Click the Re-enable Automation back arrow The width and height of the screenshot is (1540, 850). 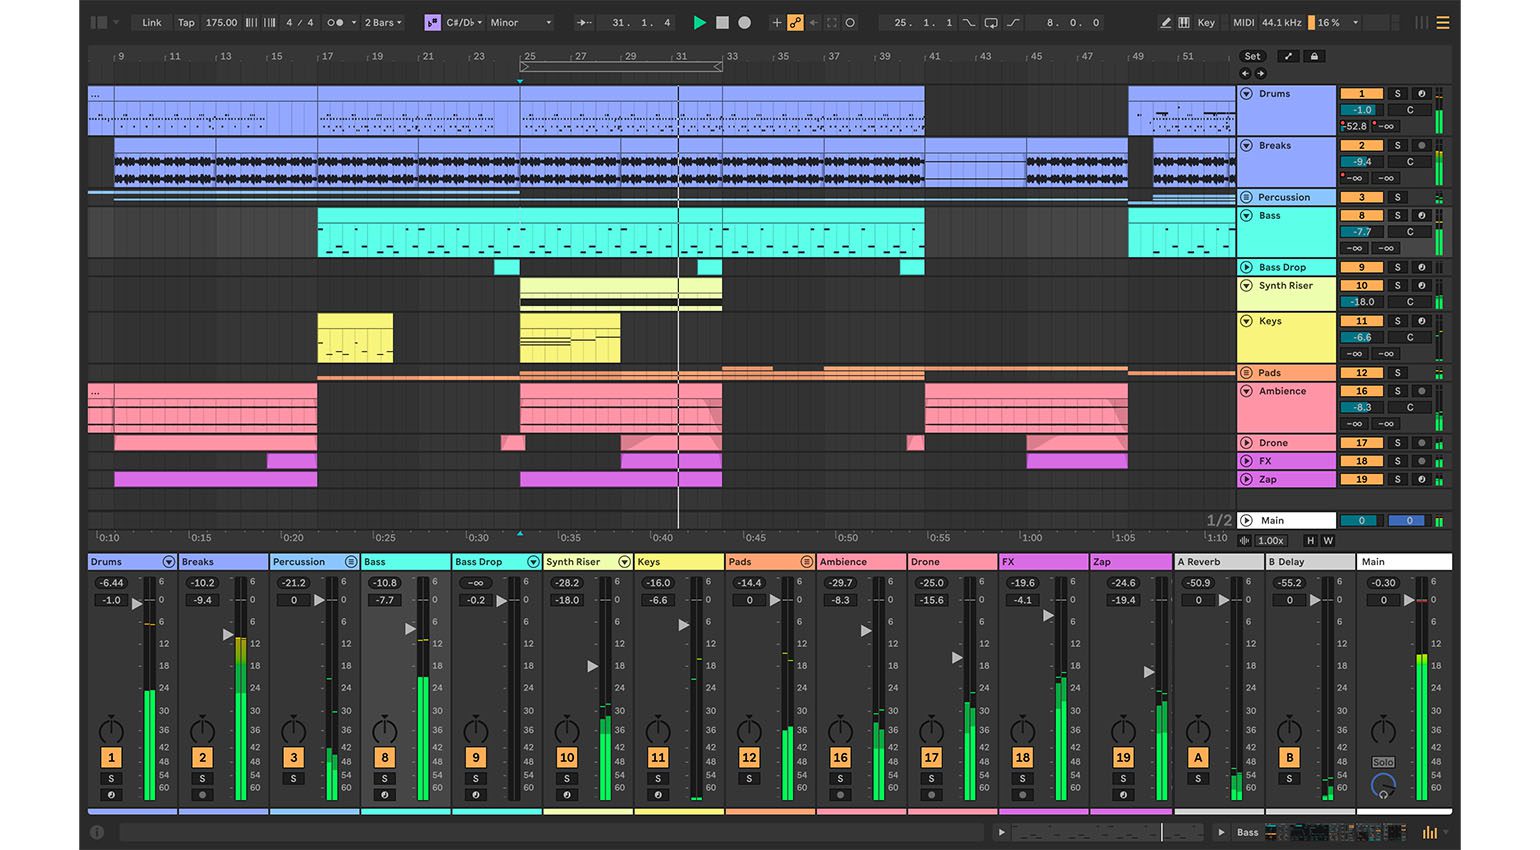813,22
